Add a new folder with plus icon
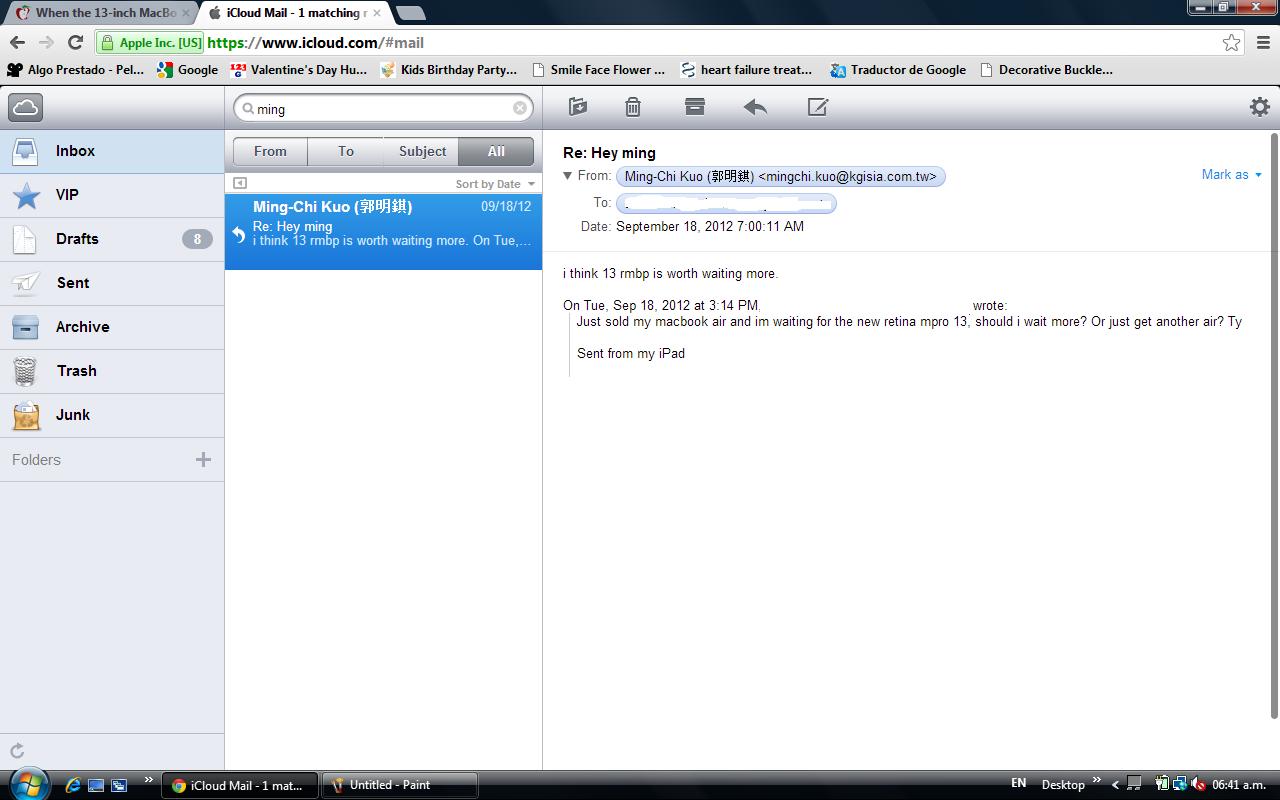The image size is (1280, 800). (203, 460)
